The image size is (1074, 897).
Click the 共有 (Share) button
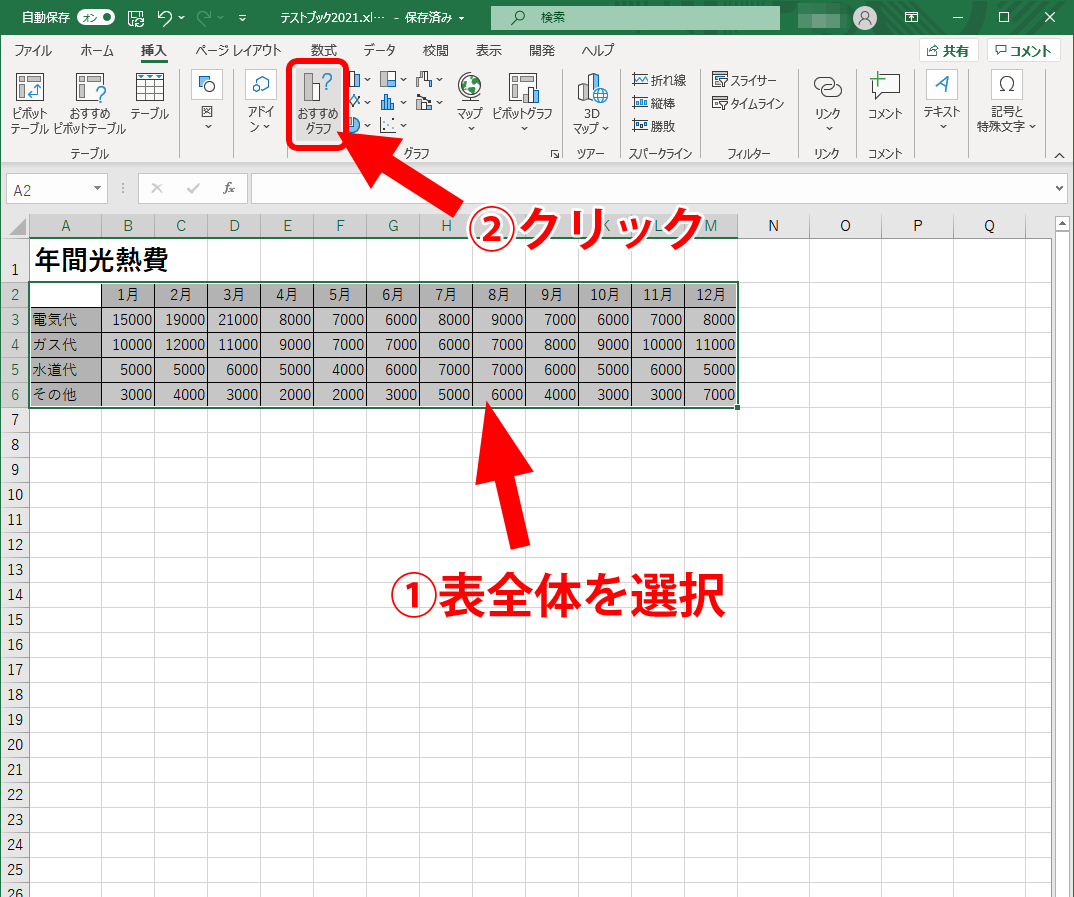click(x=948, y=50)
